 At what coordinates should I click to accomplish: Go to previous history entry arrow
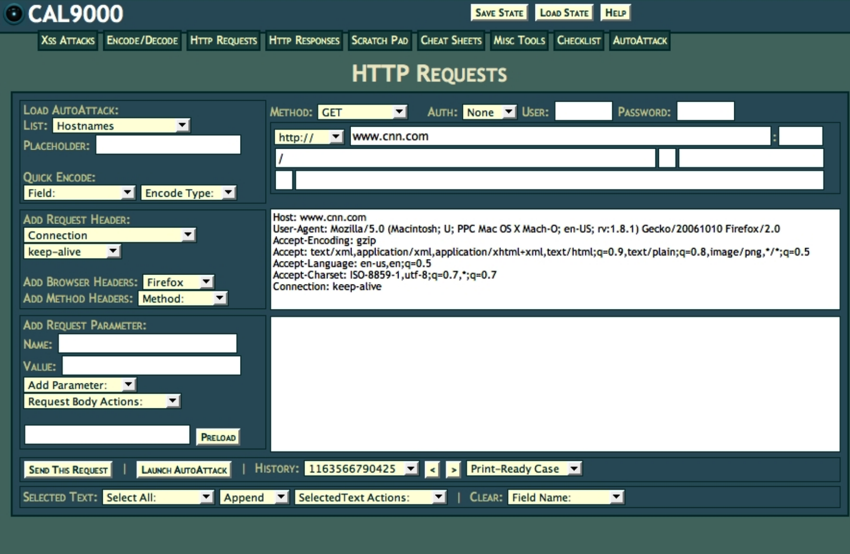click(x=432, y=469)
